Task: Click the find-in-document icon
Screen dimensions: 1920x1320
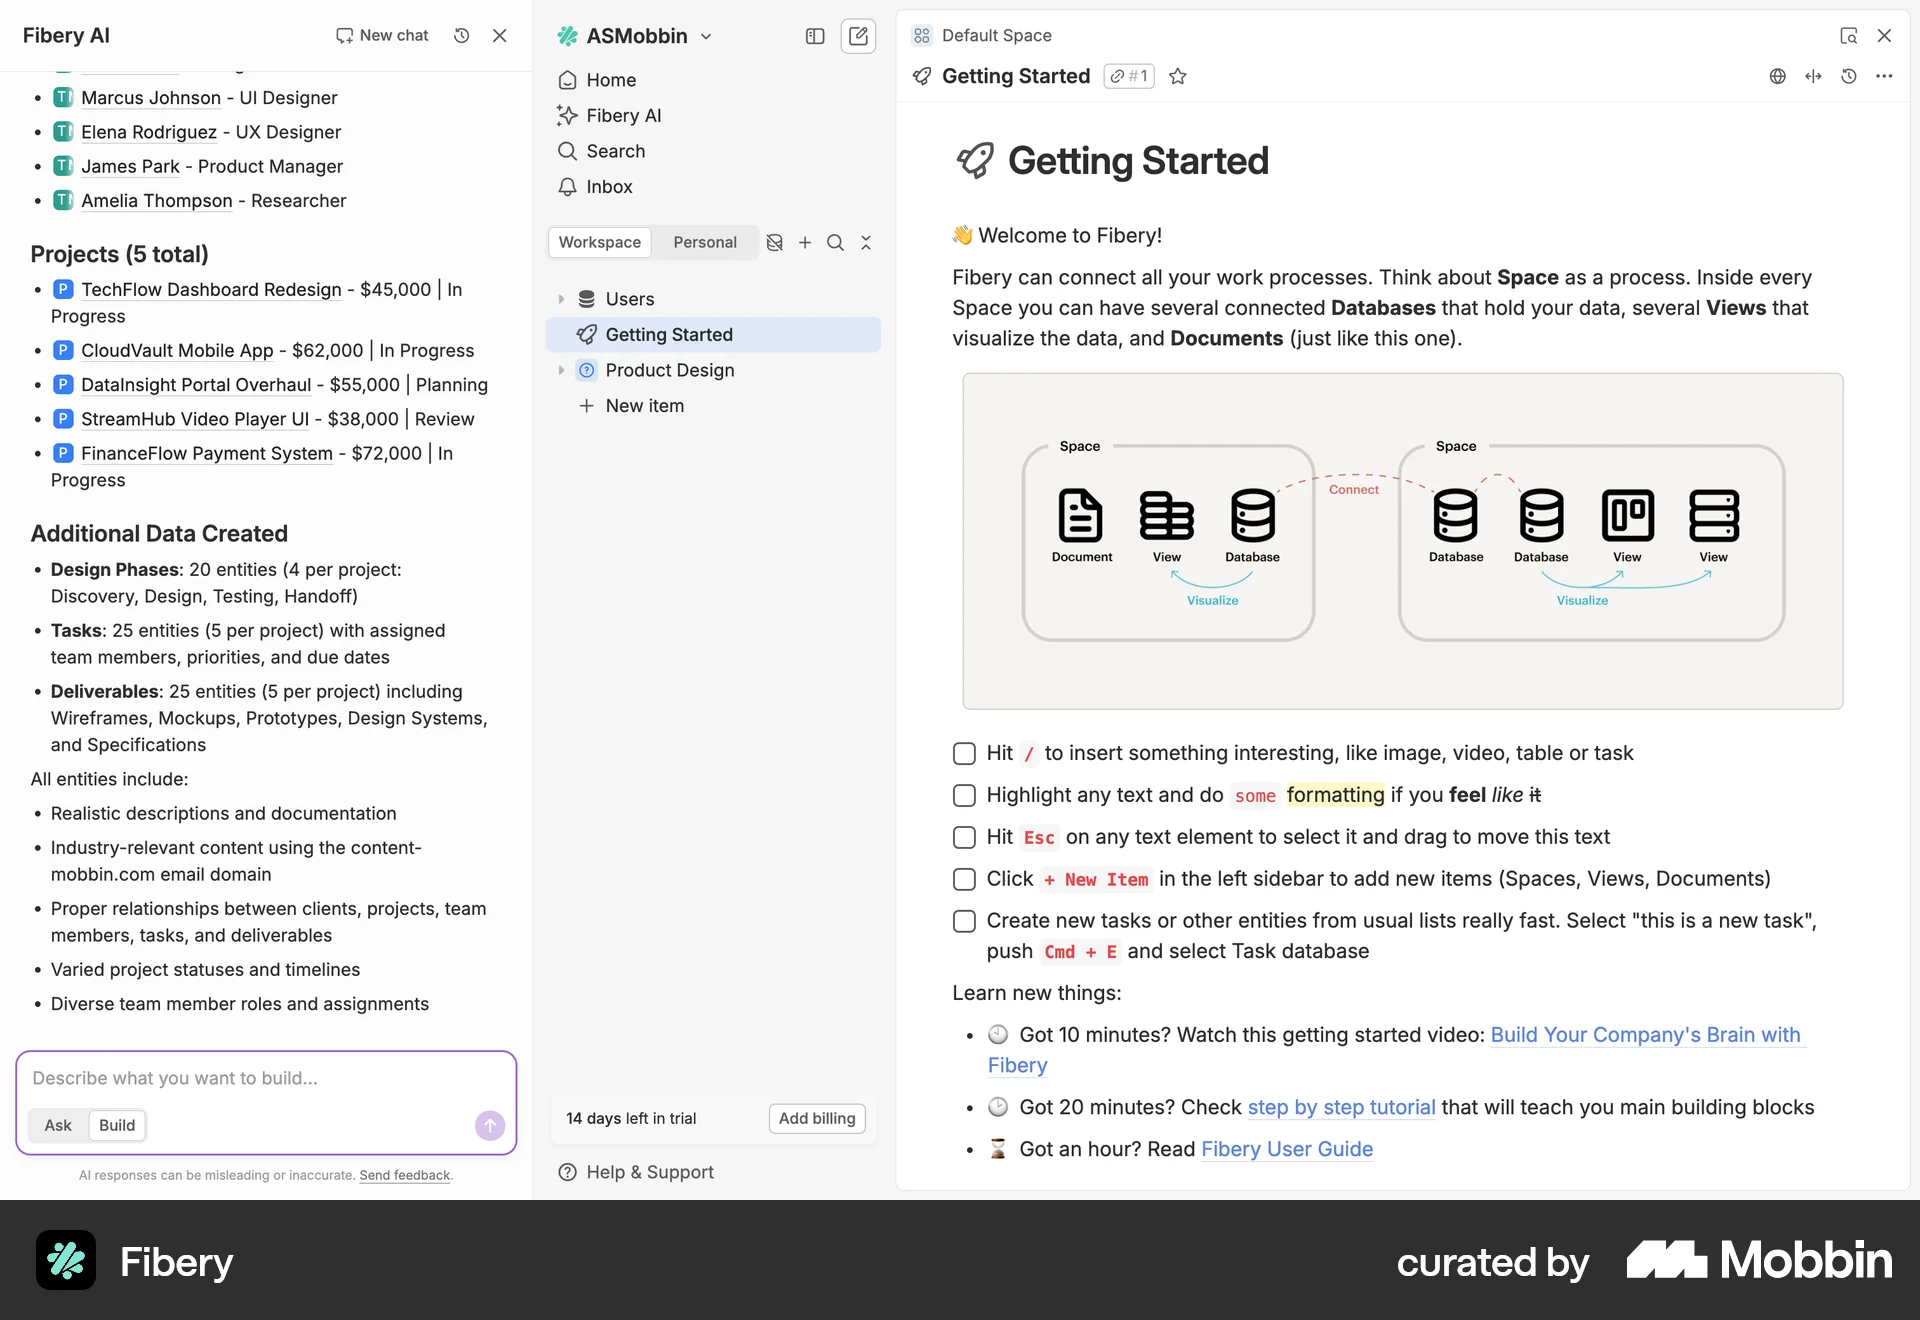Action: 1848,35
